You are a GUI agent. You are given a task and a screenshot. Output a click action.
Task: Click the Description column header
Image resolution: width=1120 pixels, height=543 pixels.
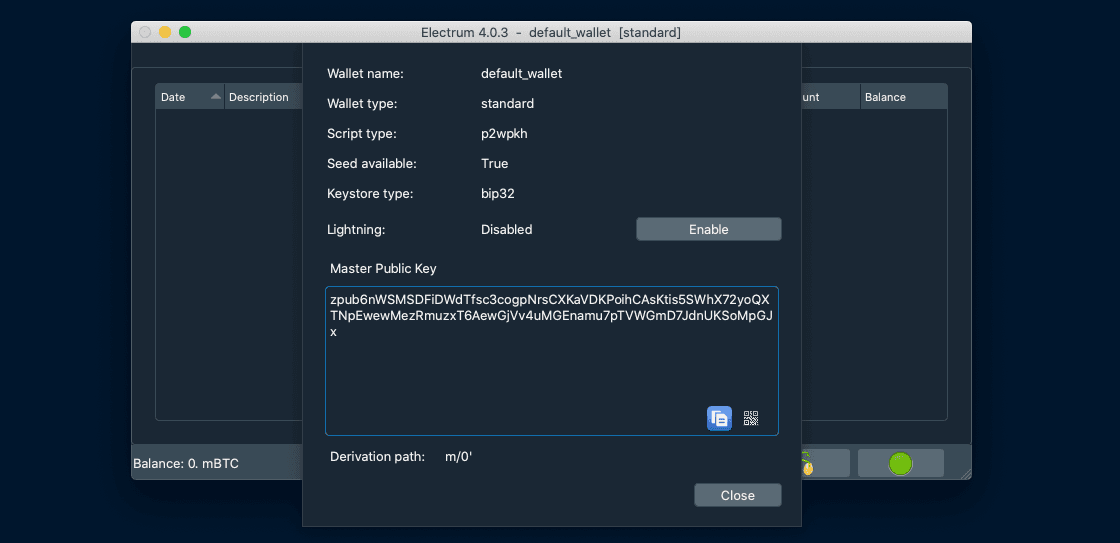(x=263, y=97)
